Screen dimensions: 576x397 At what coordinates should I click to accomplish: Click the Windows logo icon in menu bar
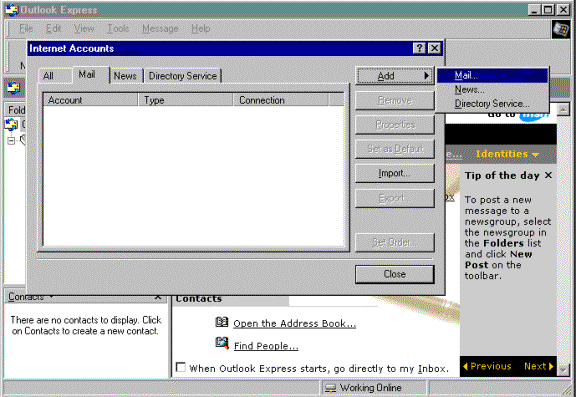(561, 29)
